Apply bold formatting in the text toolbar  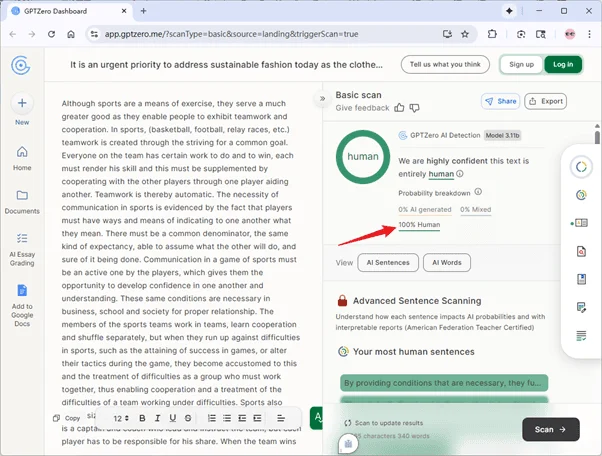142,418
